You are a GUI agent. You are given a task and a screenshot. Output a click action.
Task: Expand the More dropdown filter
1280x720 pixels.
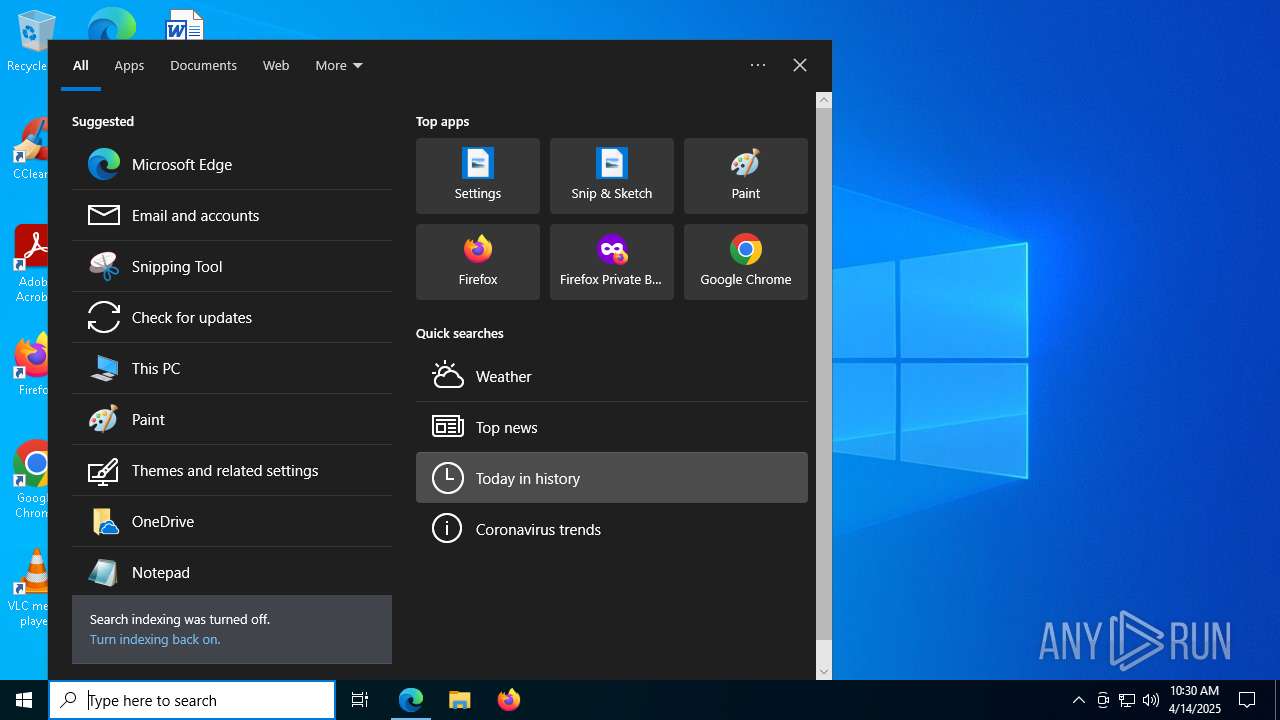339,65
